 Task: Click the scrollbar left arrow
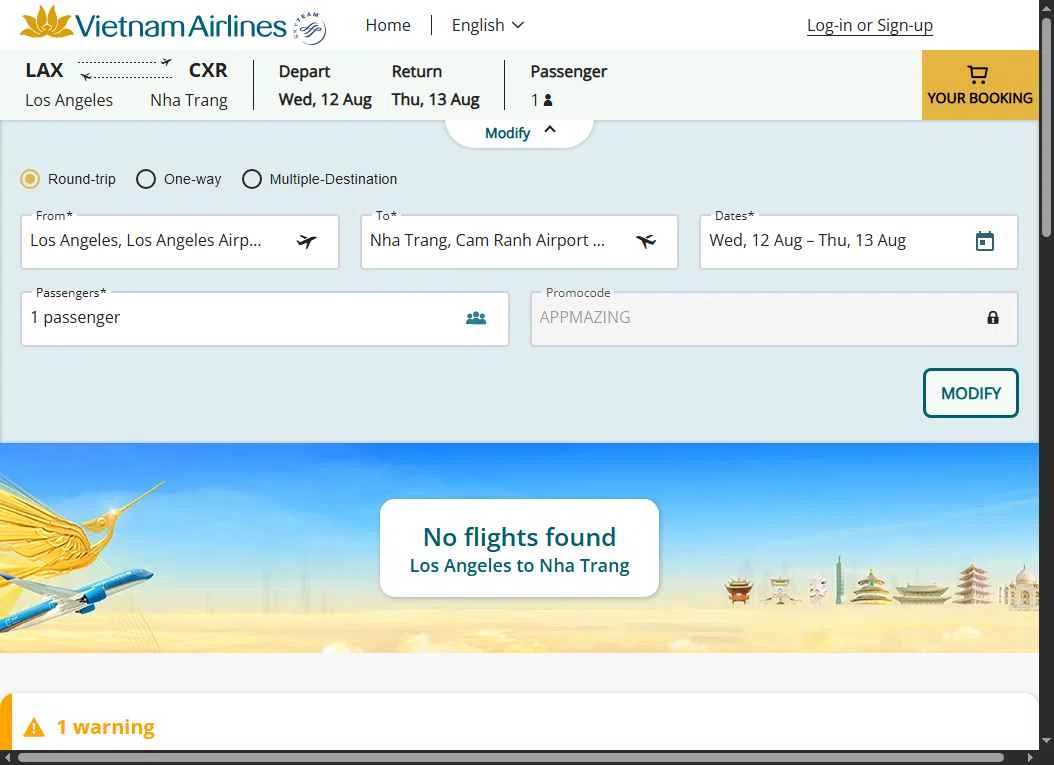[x=6, y=758]
